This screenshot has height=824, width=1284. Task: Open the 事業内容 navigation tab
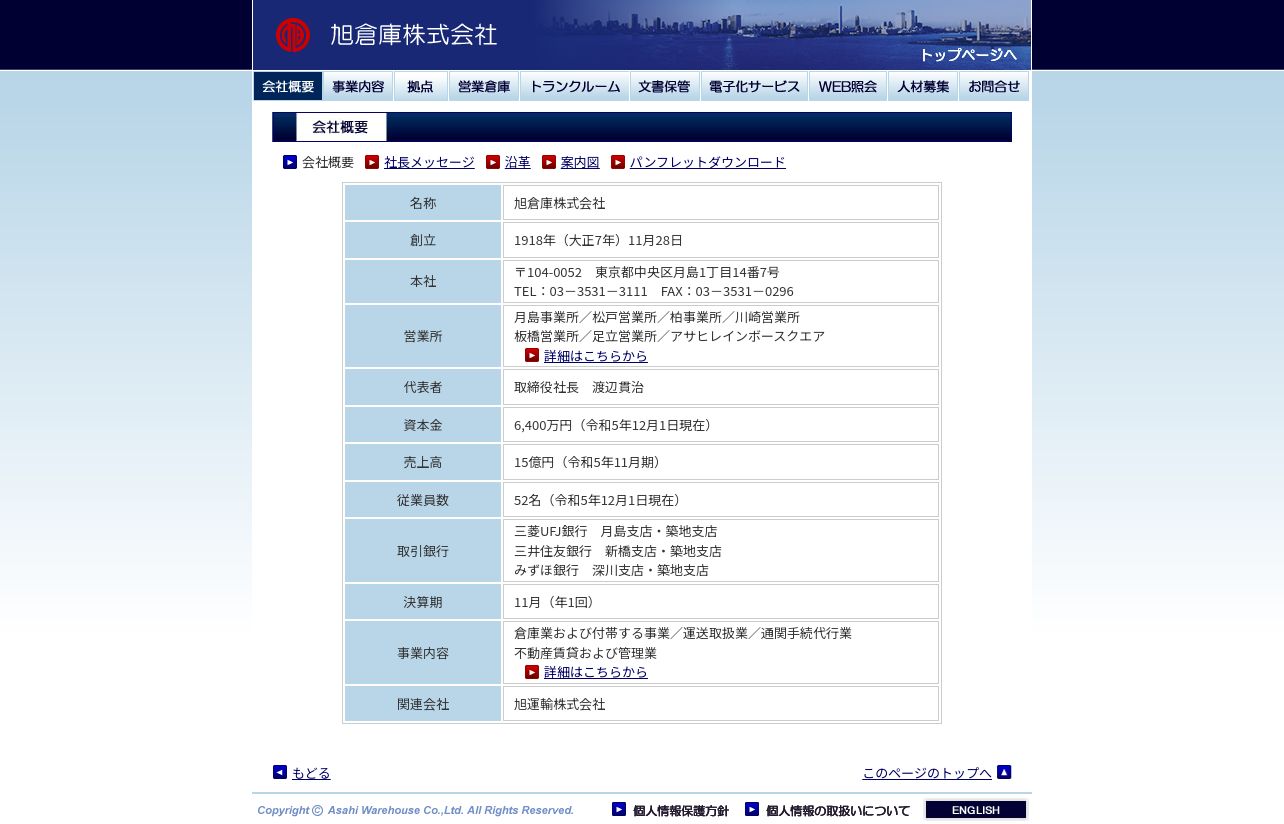[x=358, y=86]
